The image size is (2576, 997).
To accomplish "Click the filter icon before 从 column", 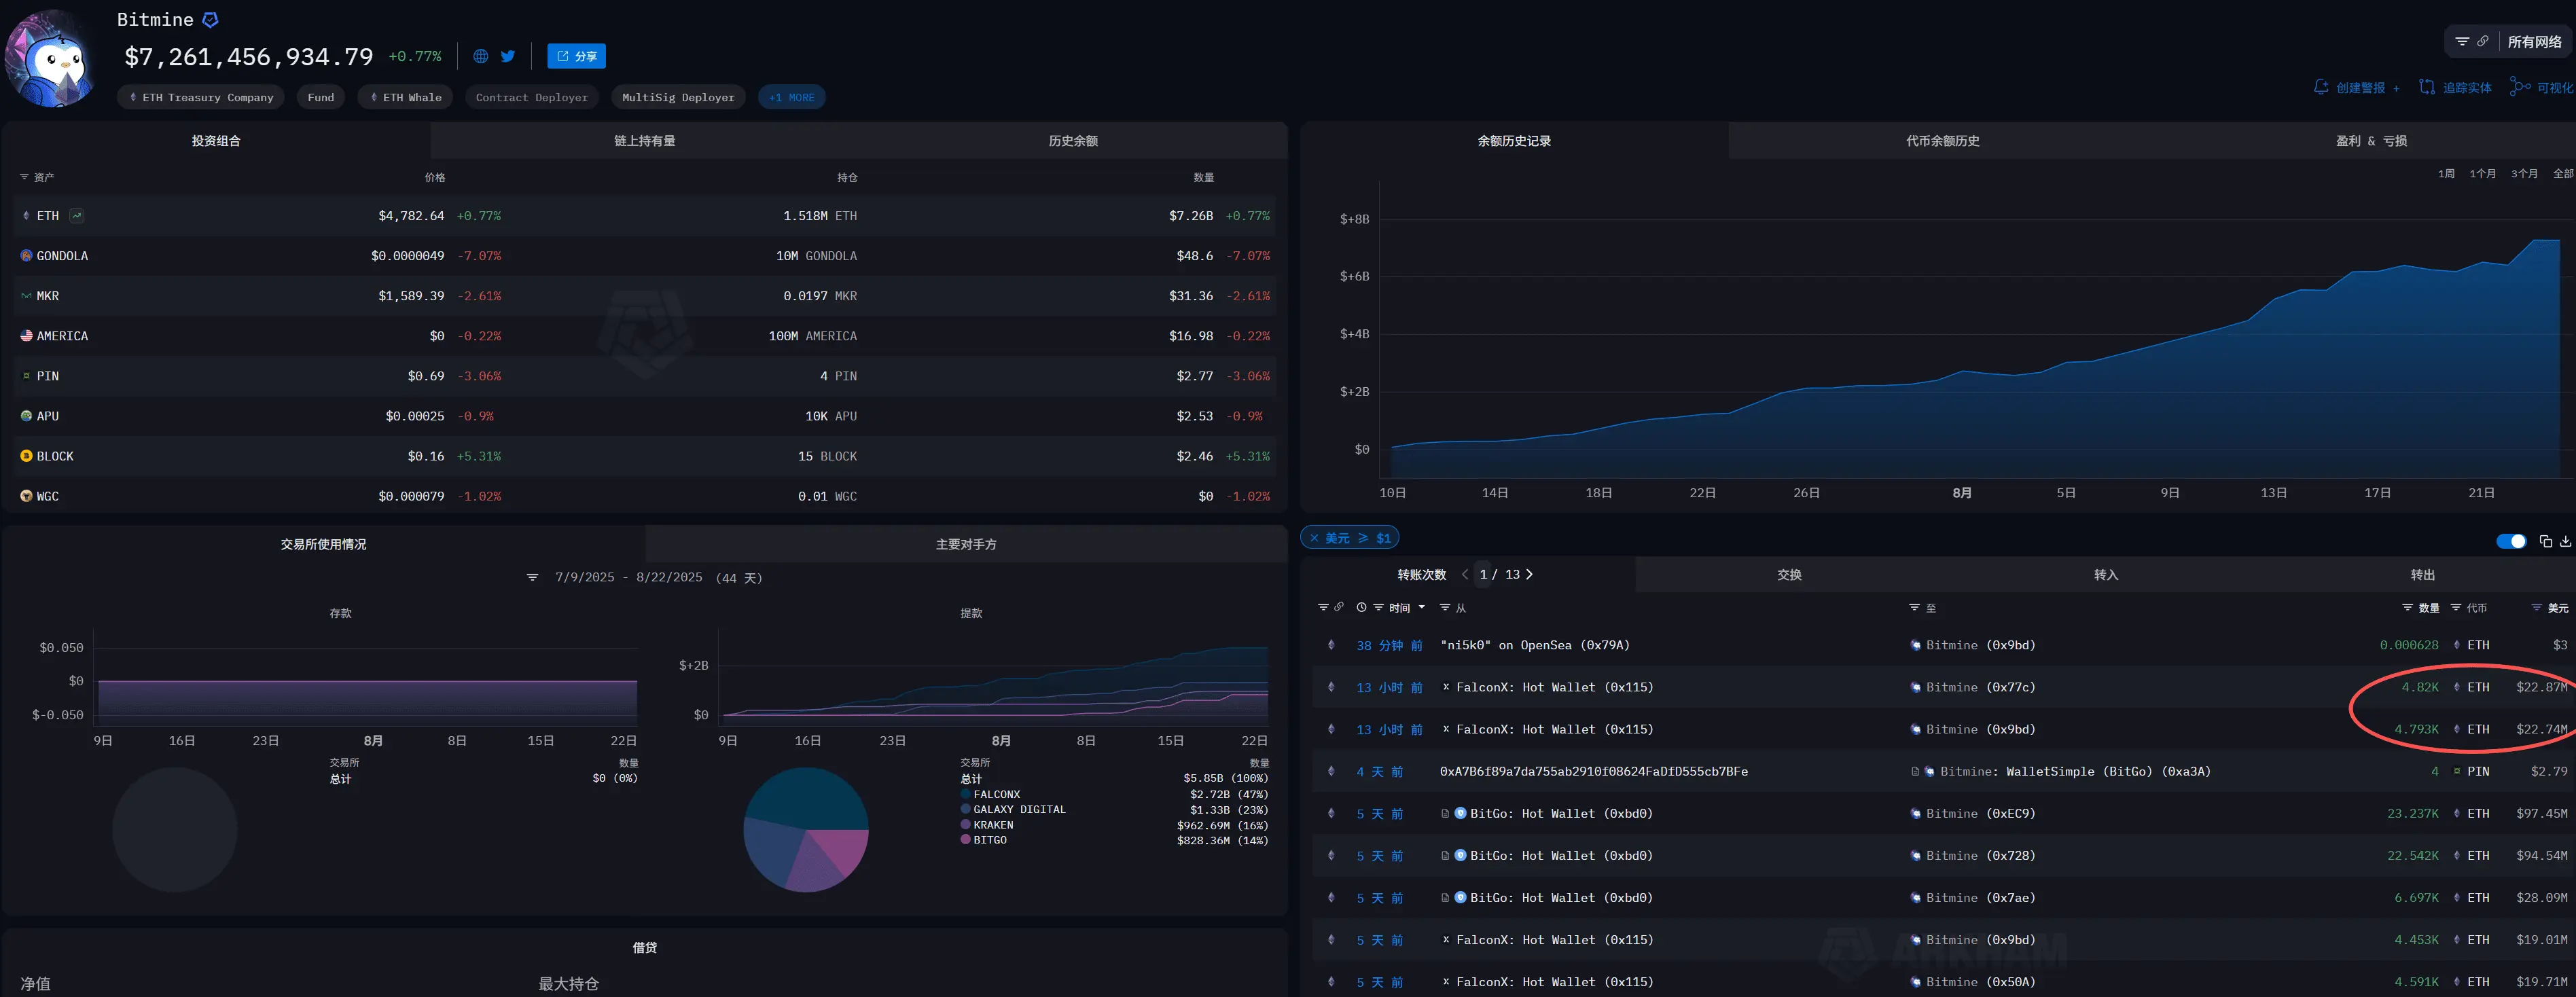I will [x=1444, y=607].
